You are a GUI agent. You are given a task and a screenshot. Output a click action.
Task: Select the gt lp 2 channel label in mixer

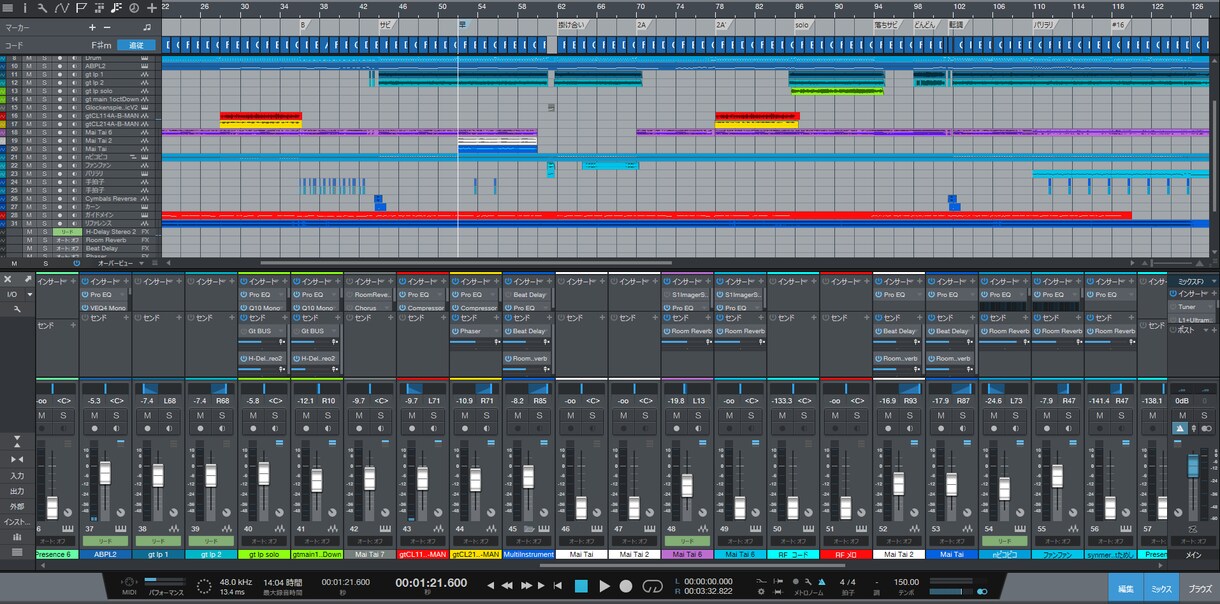coord(211,554)
